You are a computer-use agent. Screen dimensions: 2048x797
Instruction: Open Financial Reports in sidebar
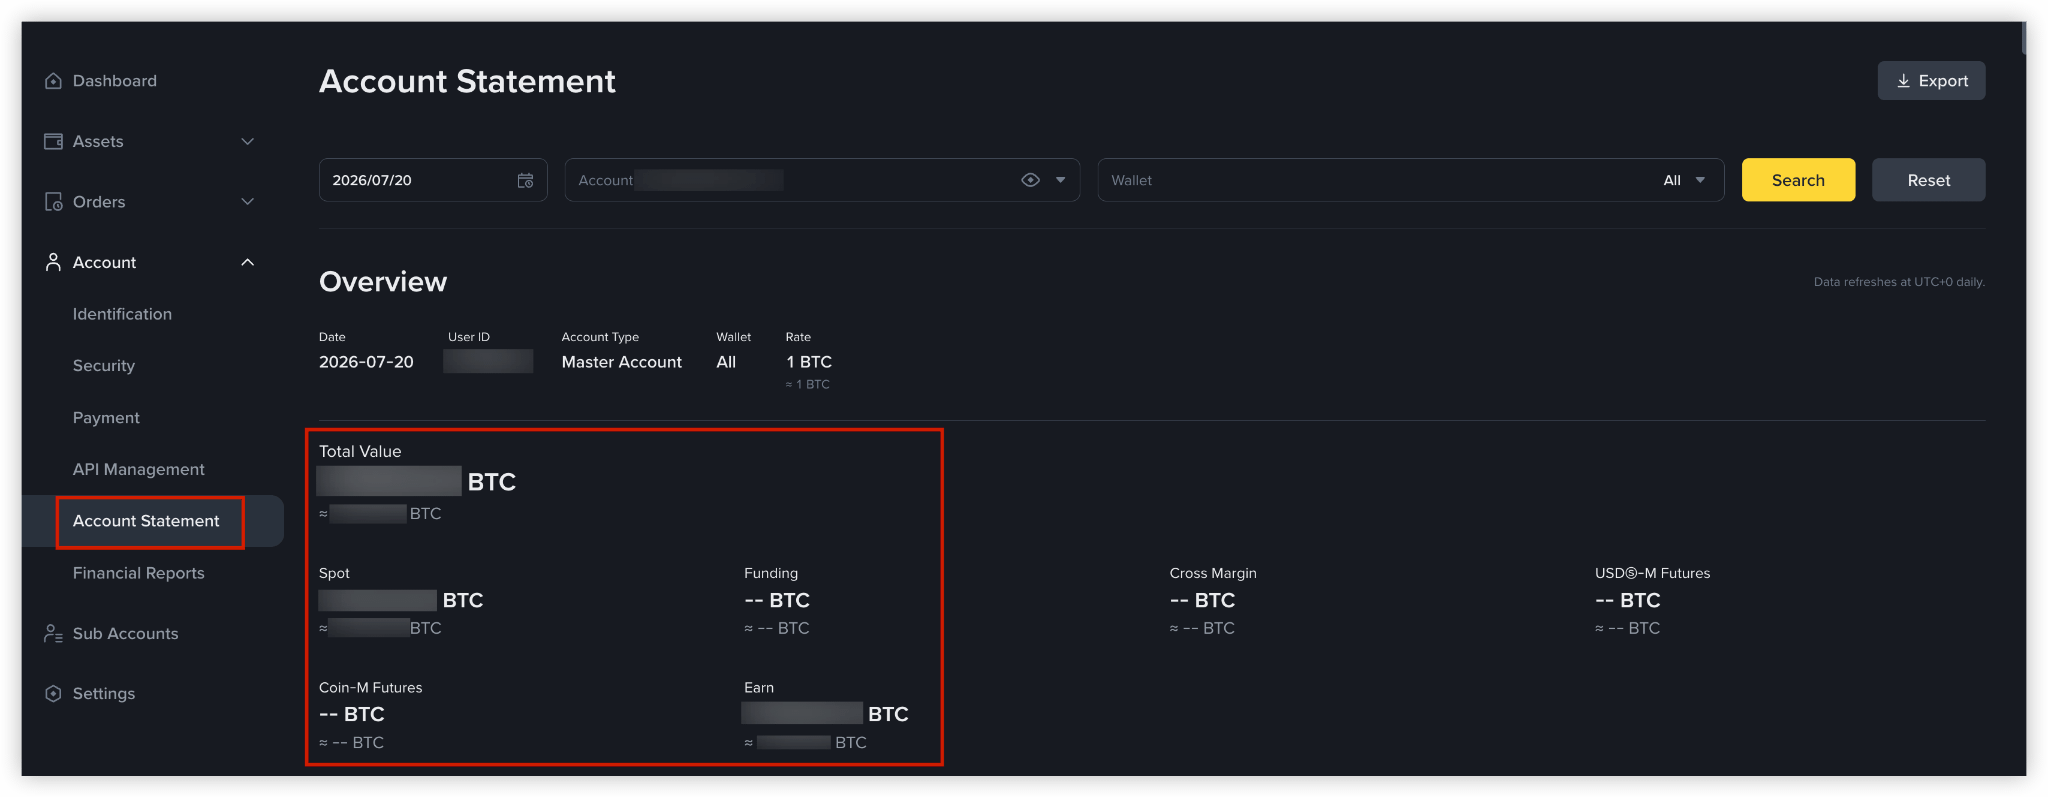(139, 573)
